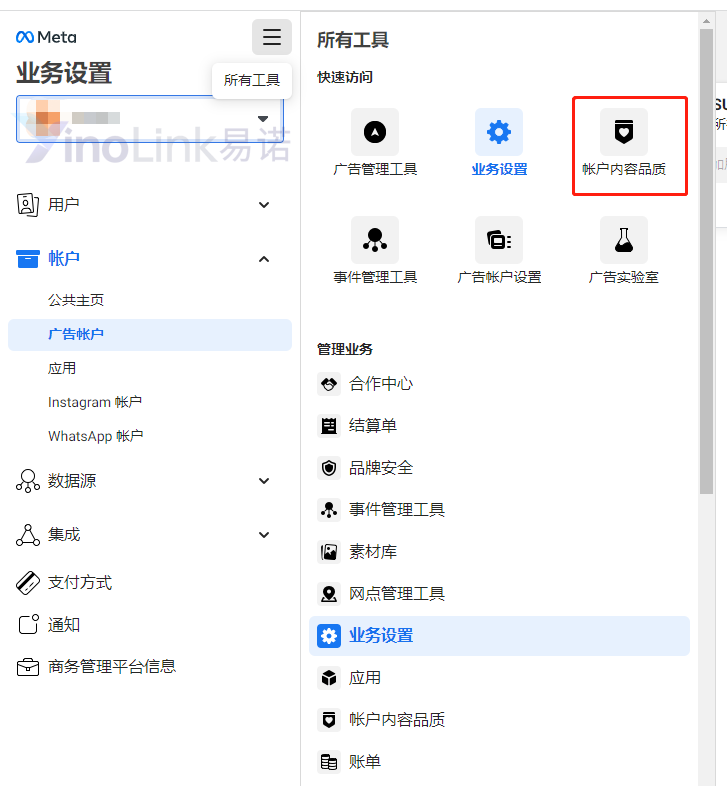The width and height of the screenshot is (727, 786).
Task: Click 广告管理工具 label under quick access
Action: [x=375, y=169]
